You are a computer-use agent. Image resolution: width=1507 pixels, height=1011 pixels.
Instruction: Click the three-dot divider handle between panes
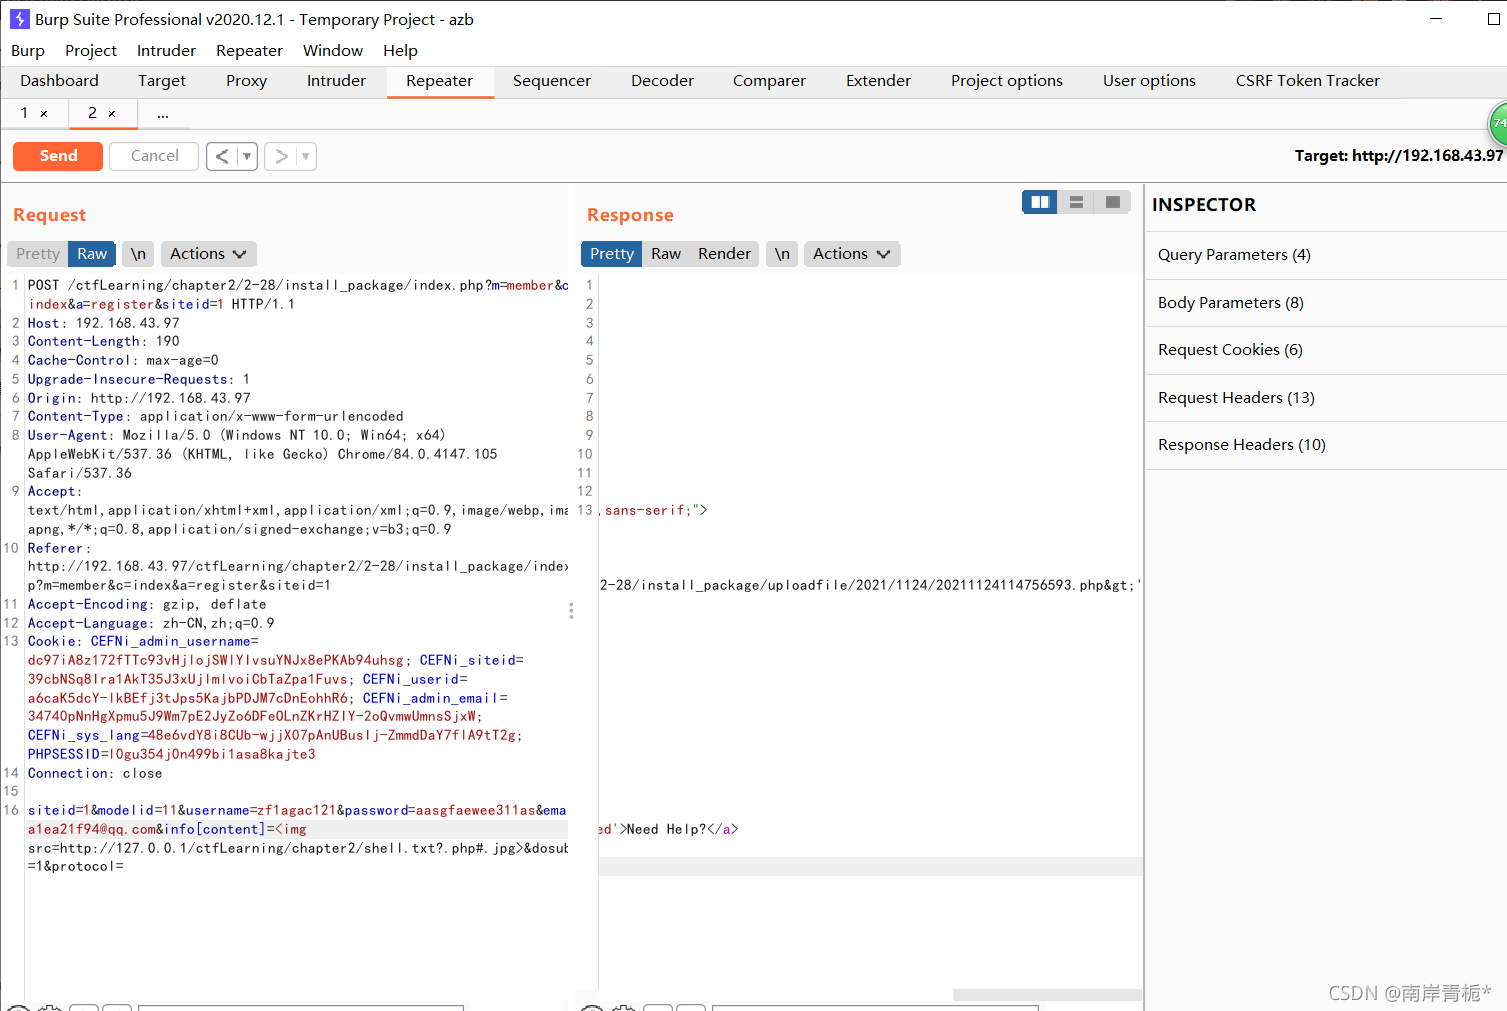coord(571,610)
